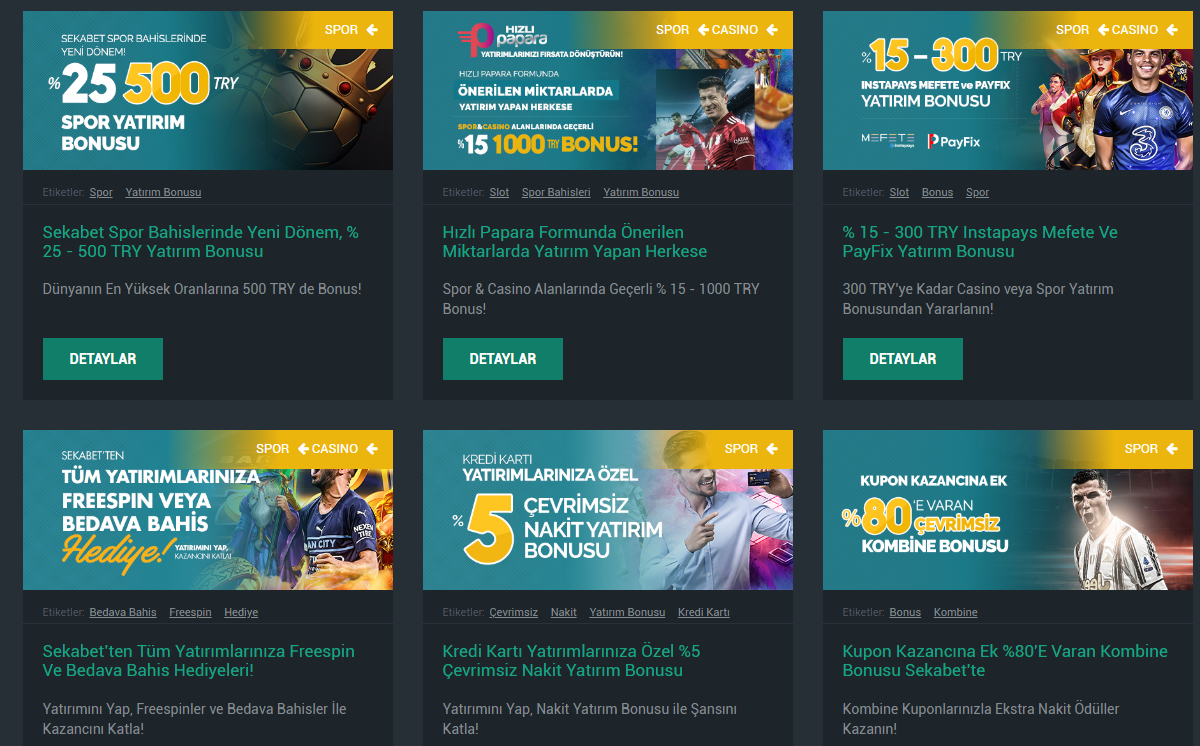
Task: Select the Yatırım Bonusu tag in first card
Action: pos(163,192)
